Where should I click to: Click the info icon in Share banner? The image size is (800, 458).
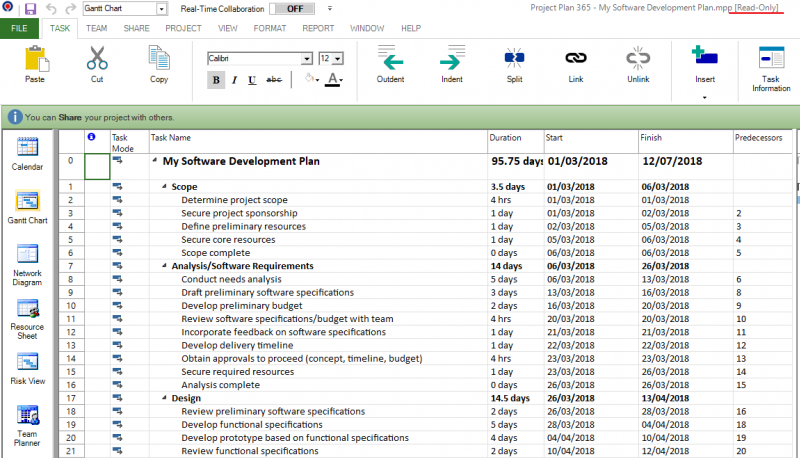tap(15, 117)
